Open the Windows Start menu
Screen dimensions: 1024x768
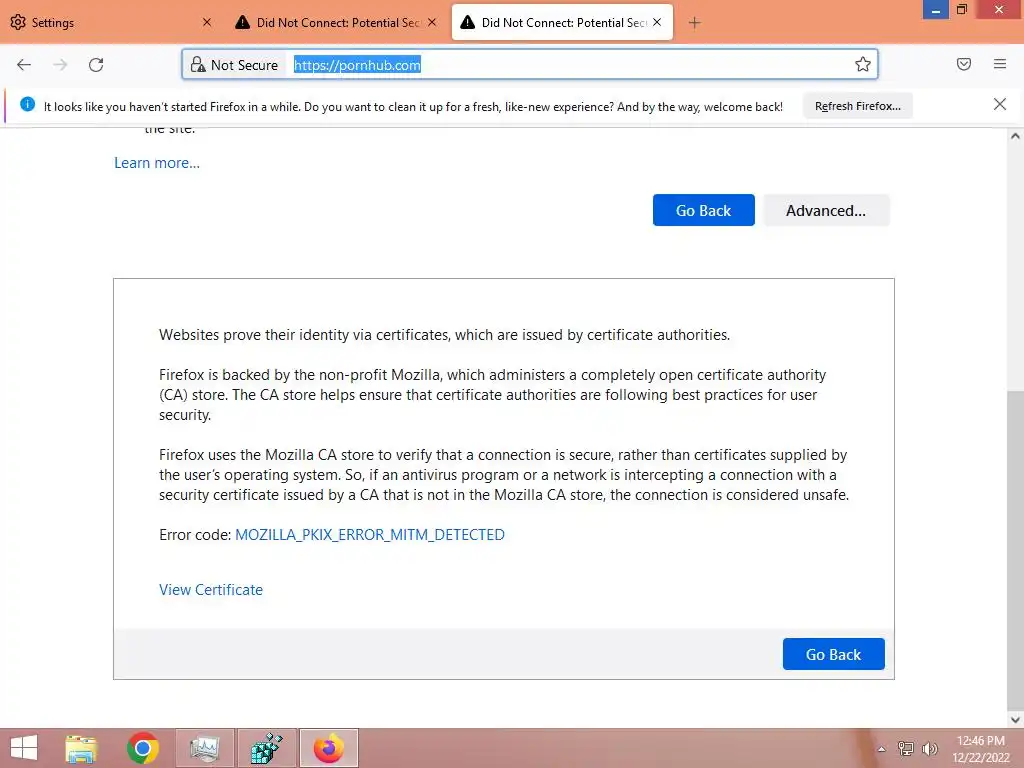point(24,748)
